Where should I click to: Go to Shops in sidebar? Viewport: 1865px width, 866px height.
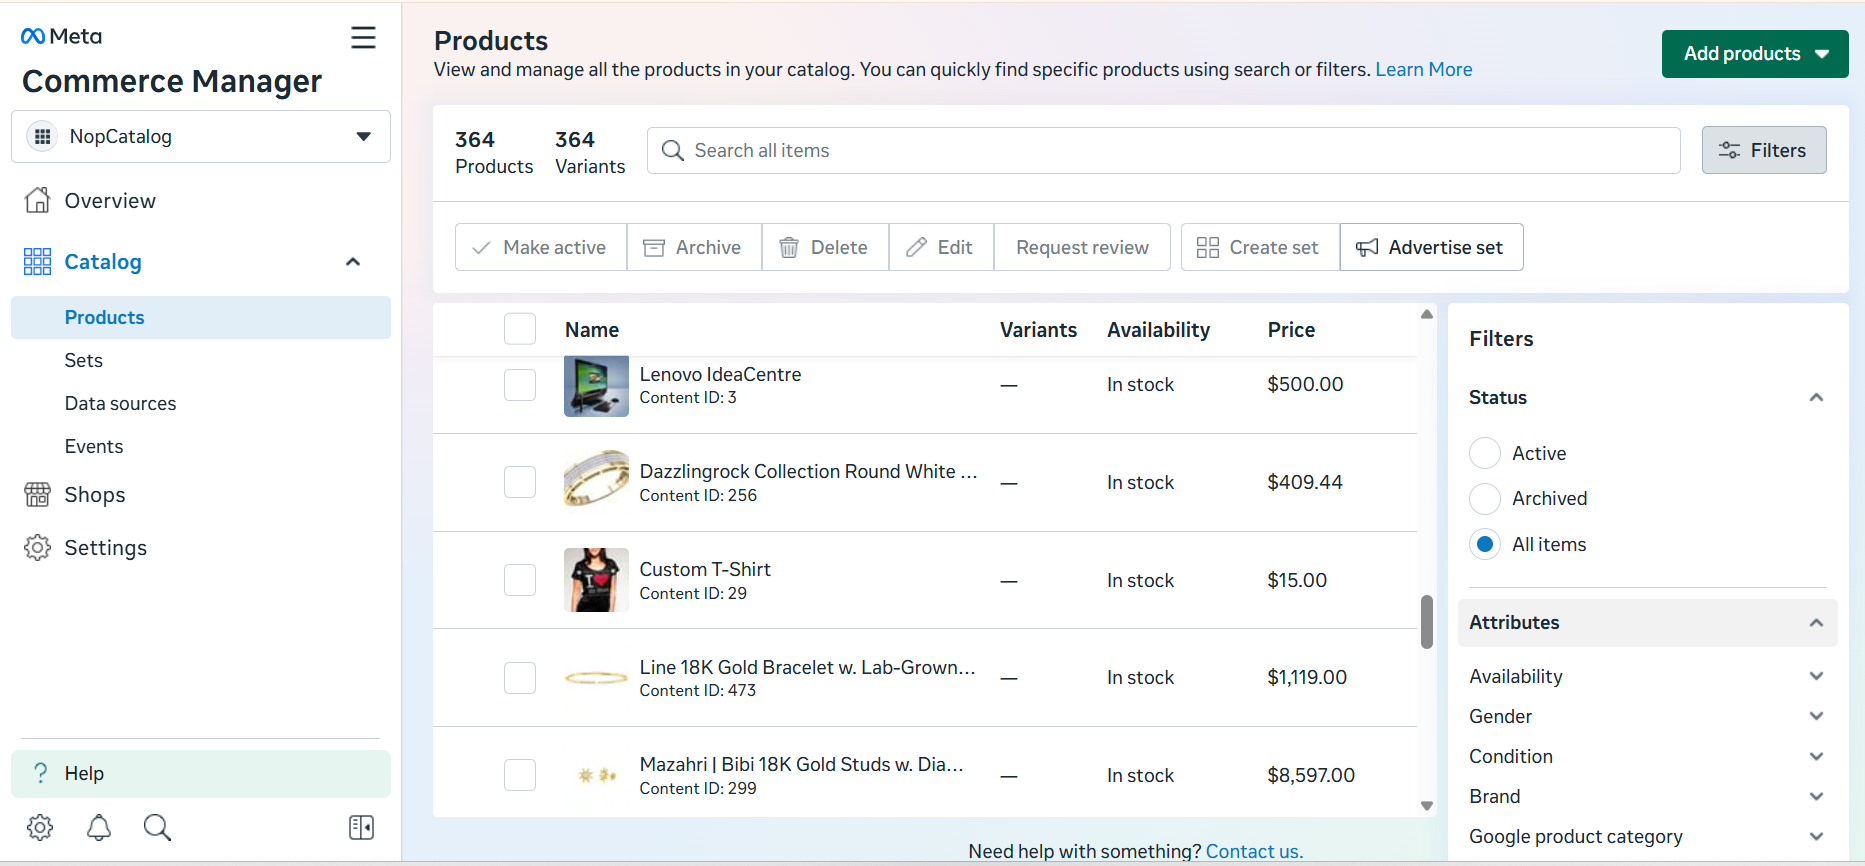pyautogui.click(x=95, y=495)
